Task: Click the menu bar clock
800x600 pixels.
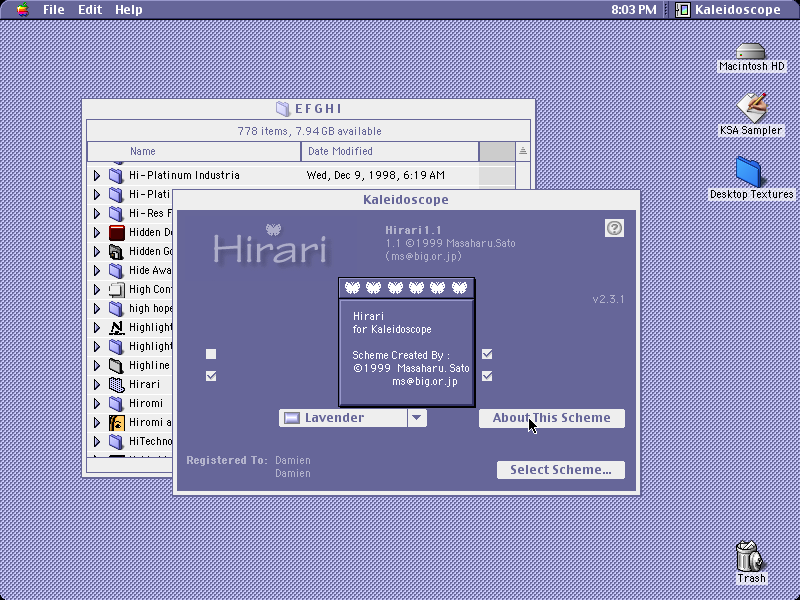Action: tap(634, 9)
